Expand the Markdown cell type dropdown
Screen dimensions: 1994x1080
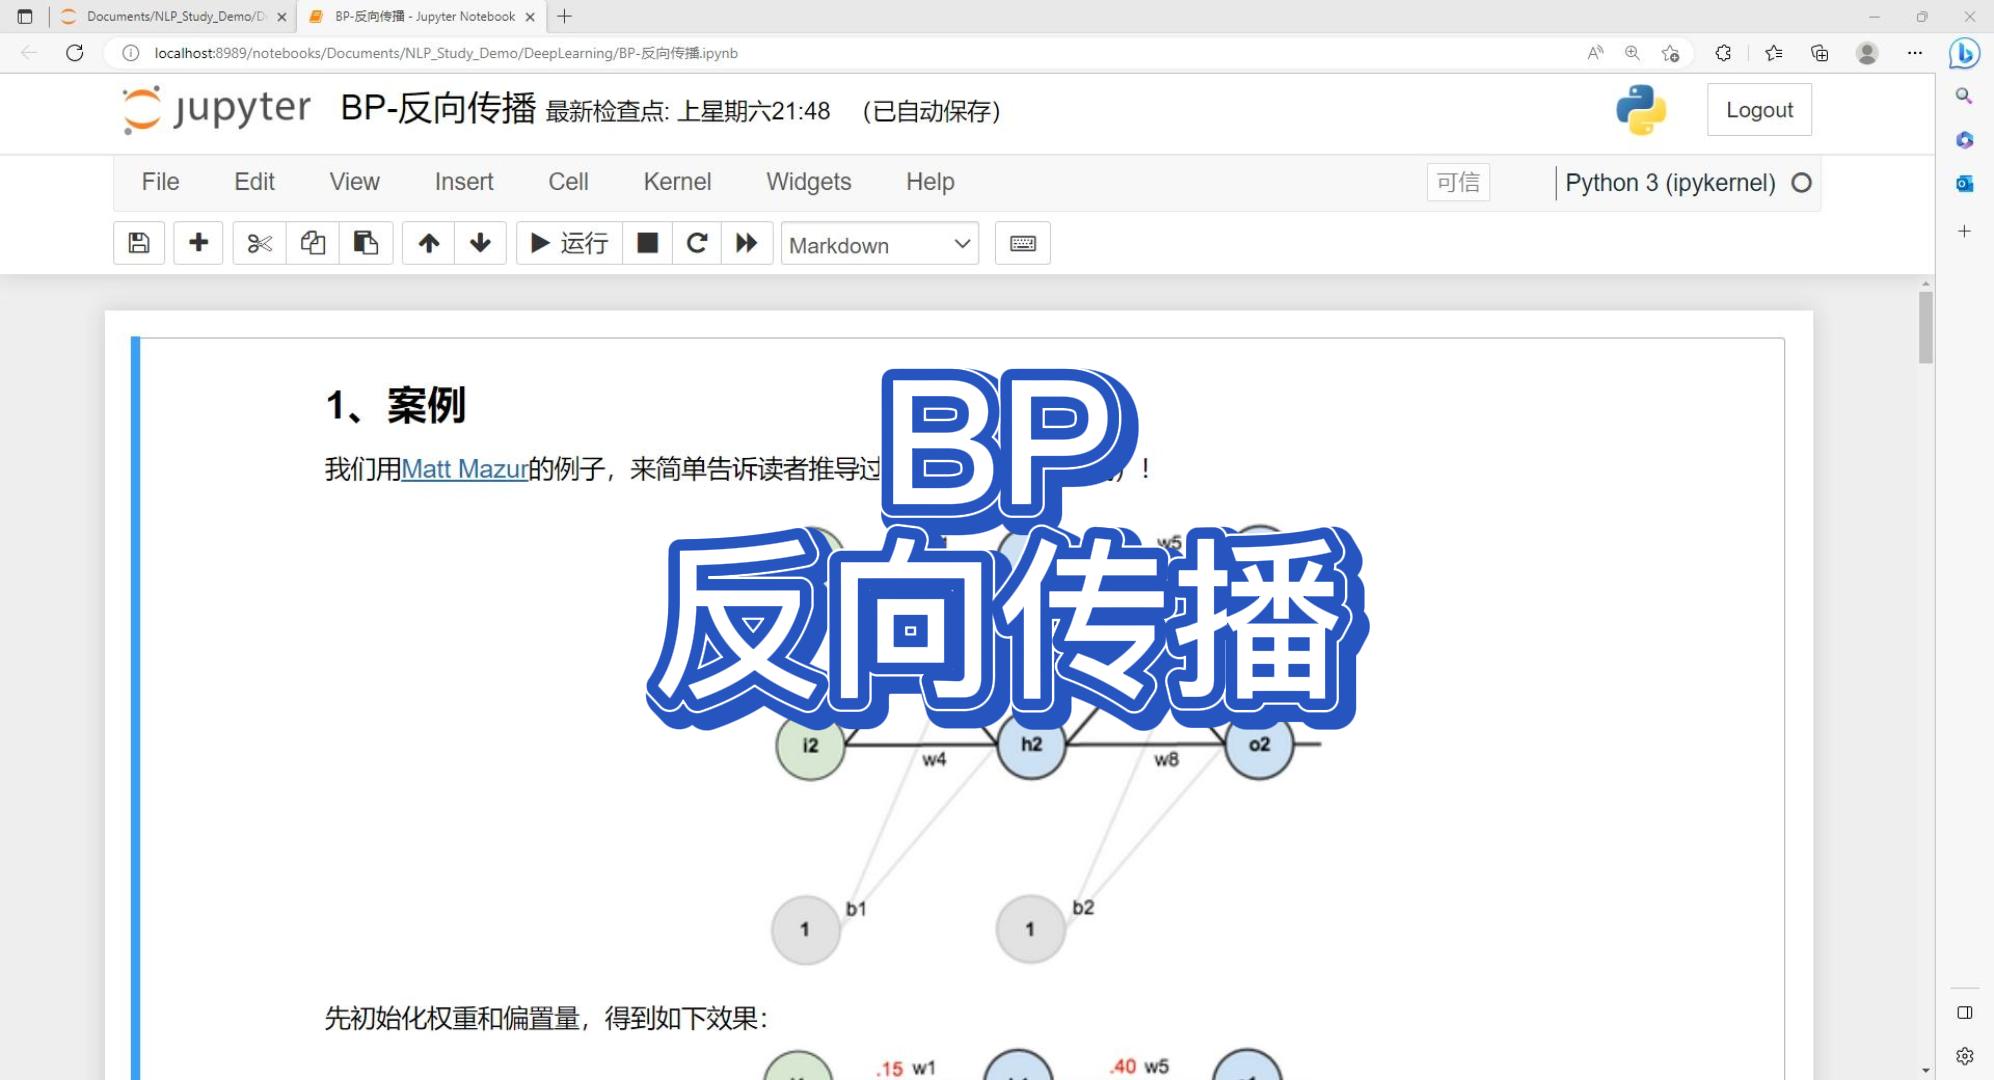coord(879,244)
